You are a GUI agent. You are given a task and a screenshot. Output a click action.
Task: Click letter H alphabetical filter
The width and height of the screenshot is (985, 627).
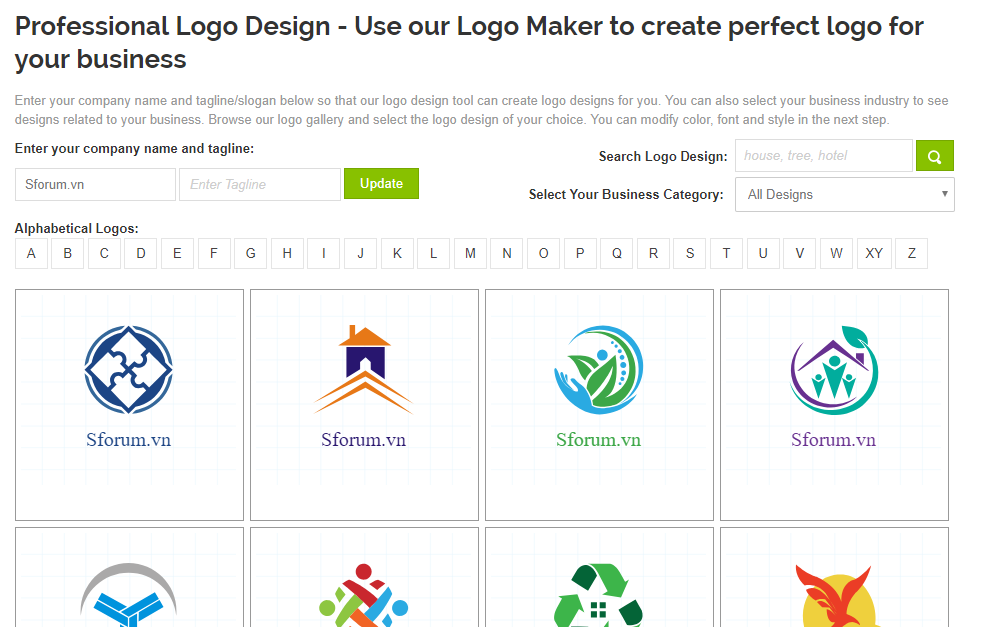287,254
